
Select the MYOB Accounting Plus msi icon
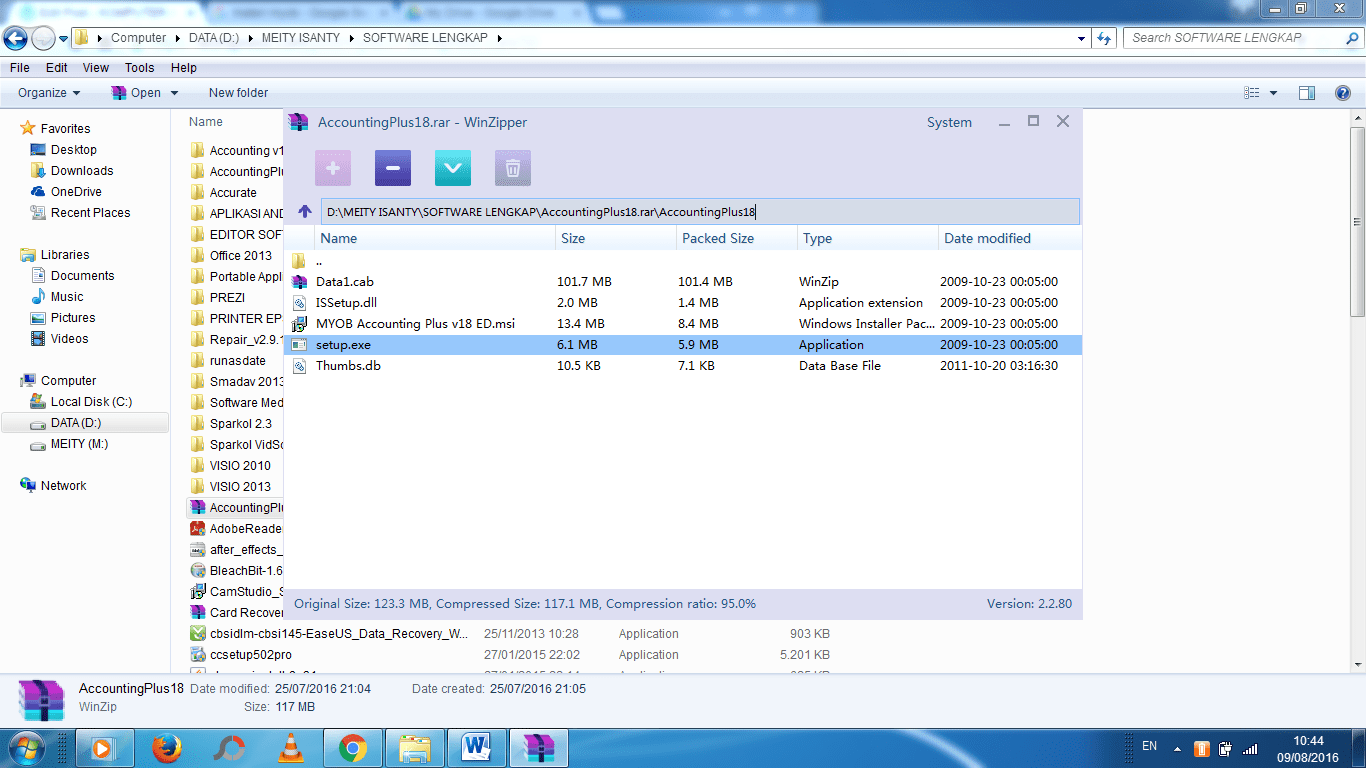(x=299, y=324)
